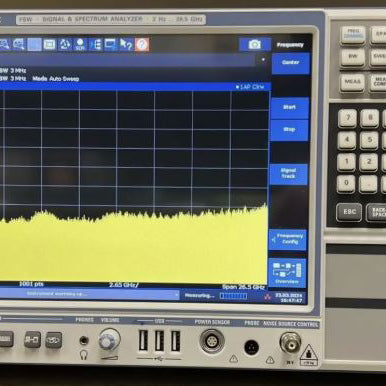The height and width of the screenshot is (386, 386).
Task: Push the ESC key on the keypad
Action: point(349,212)
